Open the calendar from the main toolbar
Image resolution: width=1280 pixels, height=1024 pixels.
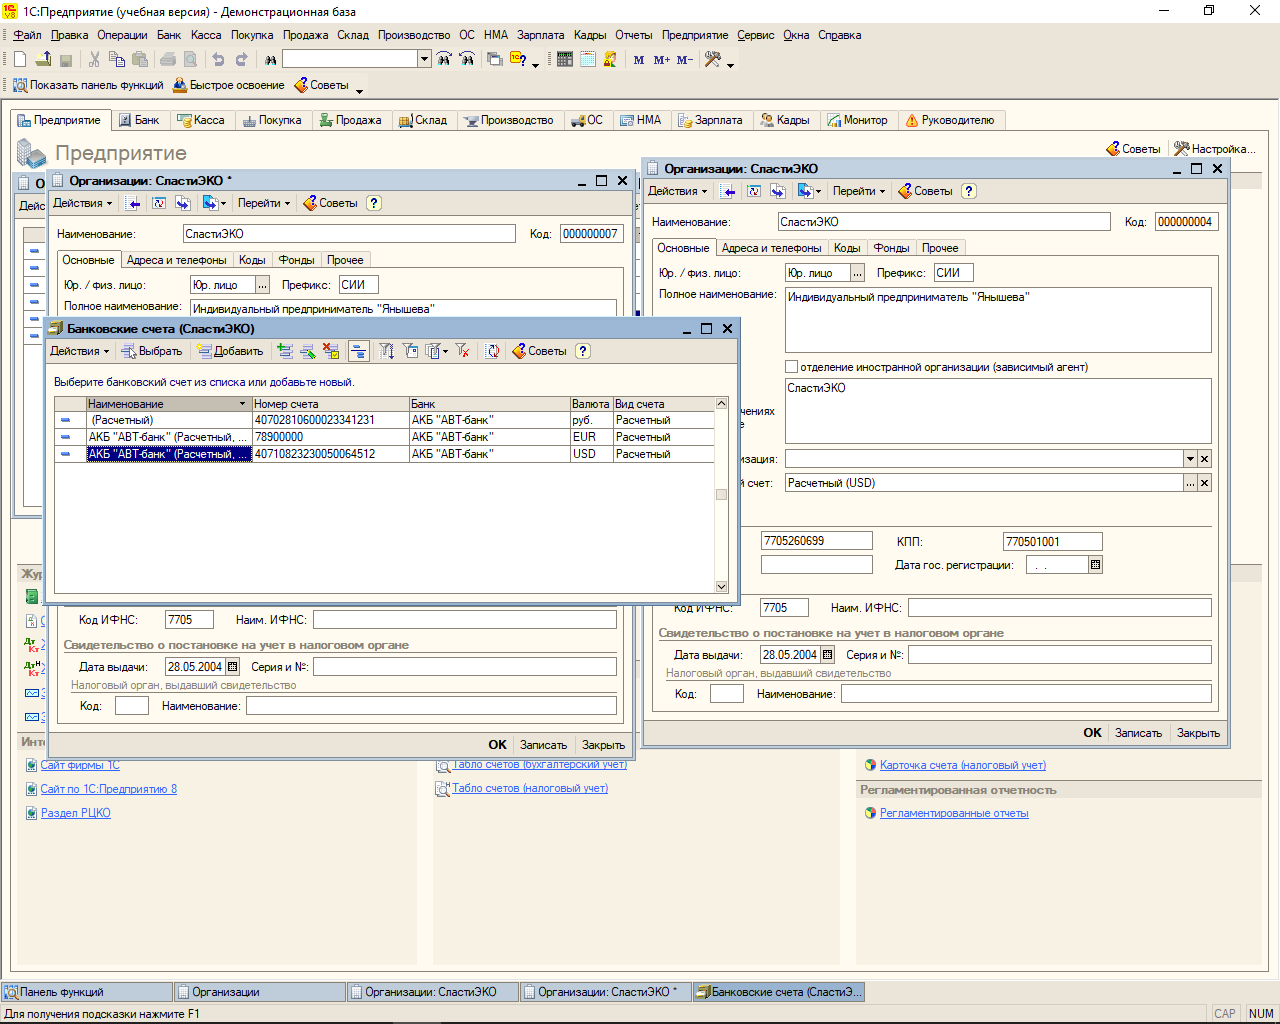[x=588, y=60]
